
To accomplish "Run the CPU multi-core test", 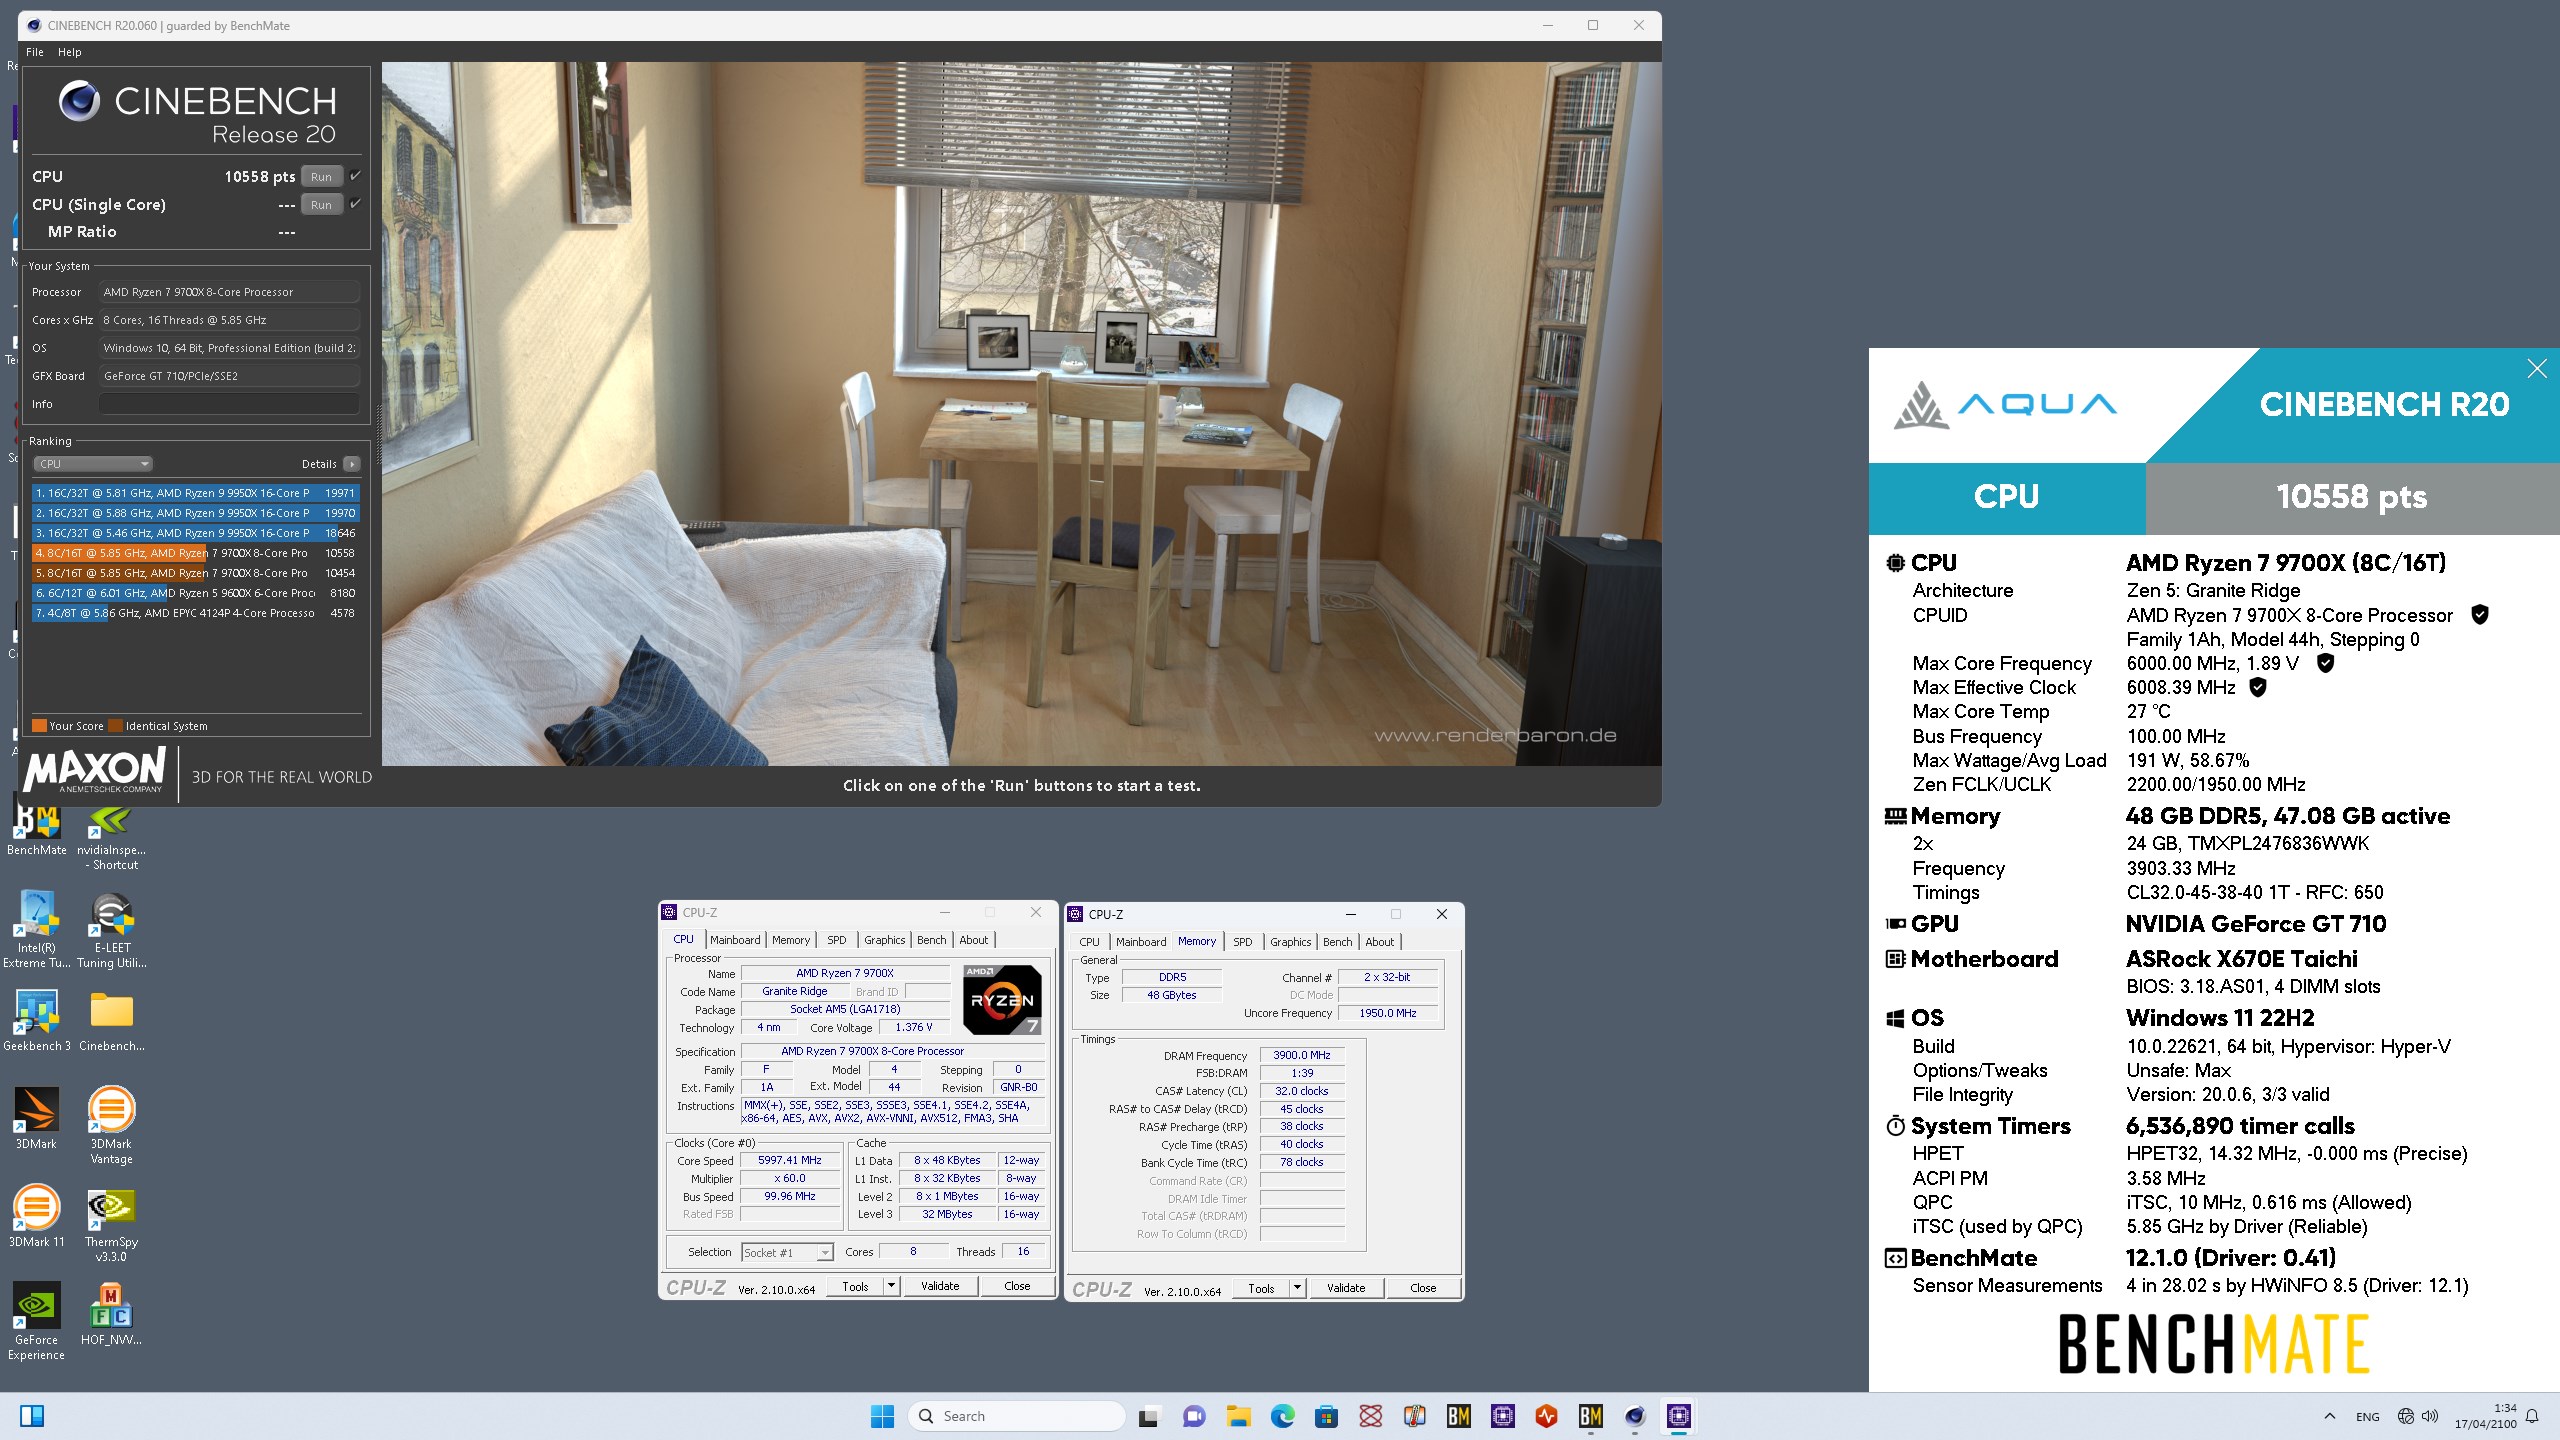I will pyautogui.click(x=321, y=176).
